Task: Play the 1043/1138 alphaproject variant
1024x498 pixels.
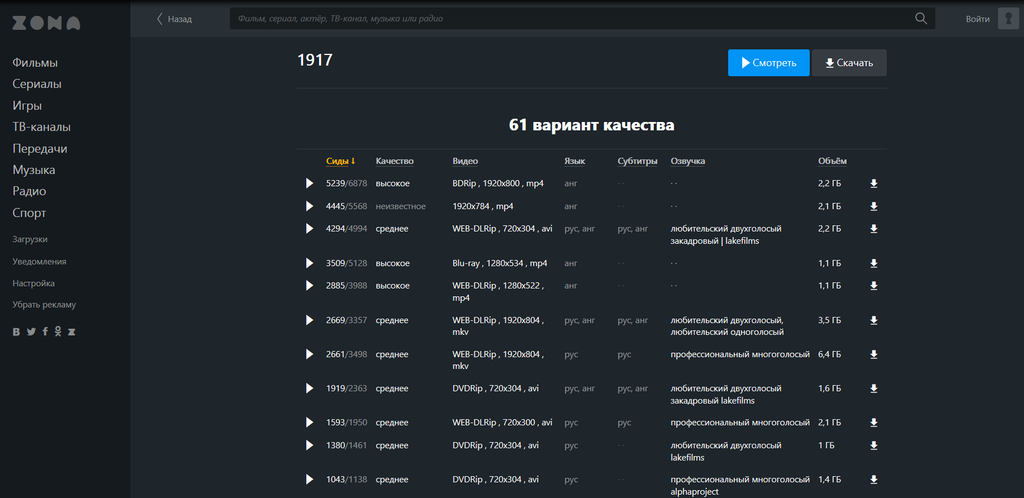Action: click(x=310, y=479)
